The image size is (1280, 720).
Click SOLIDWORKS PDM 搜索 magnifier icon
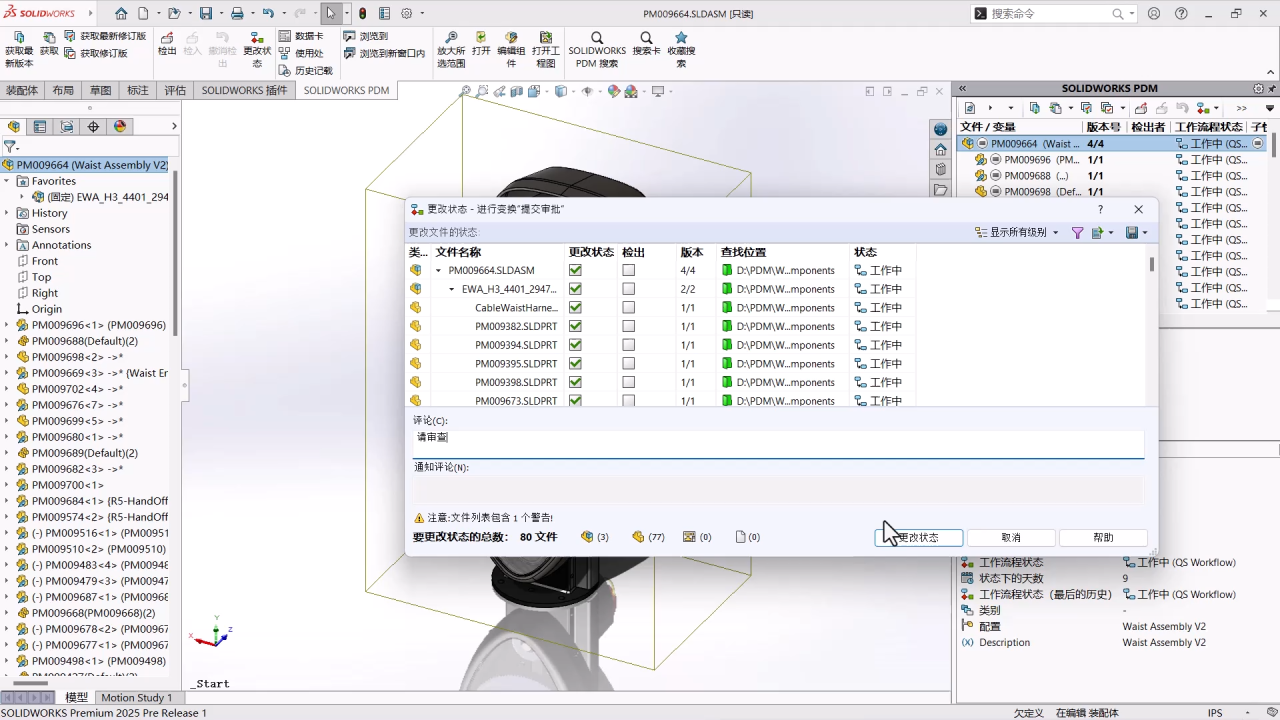pos(597,38)
